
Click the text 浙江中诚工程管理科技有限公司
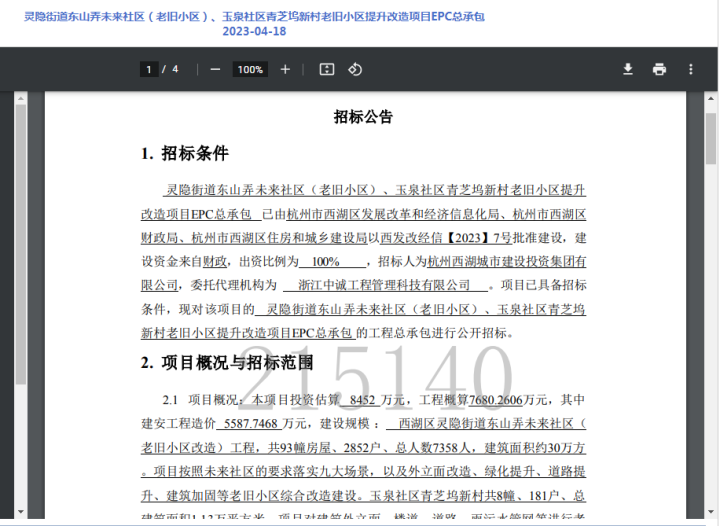click(x=384, y=285)
